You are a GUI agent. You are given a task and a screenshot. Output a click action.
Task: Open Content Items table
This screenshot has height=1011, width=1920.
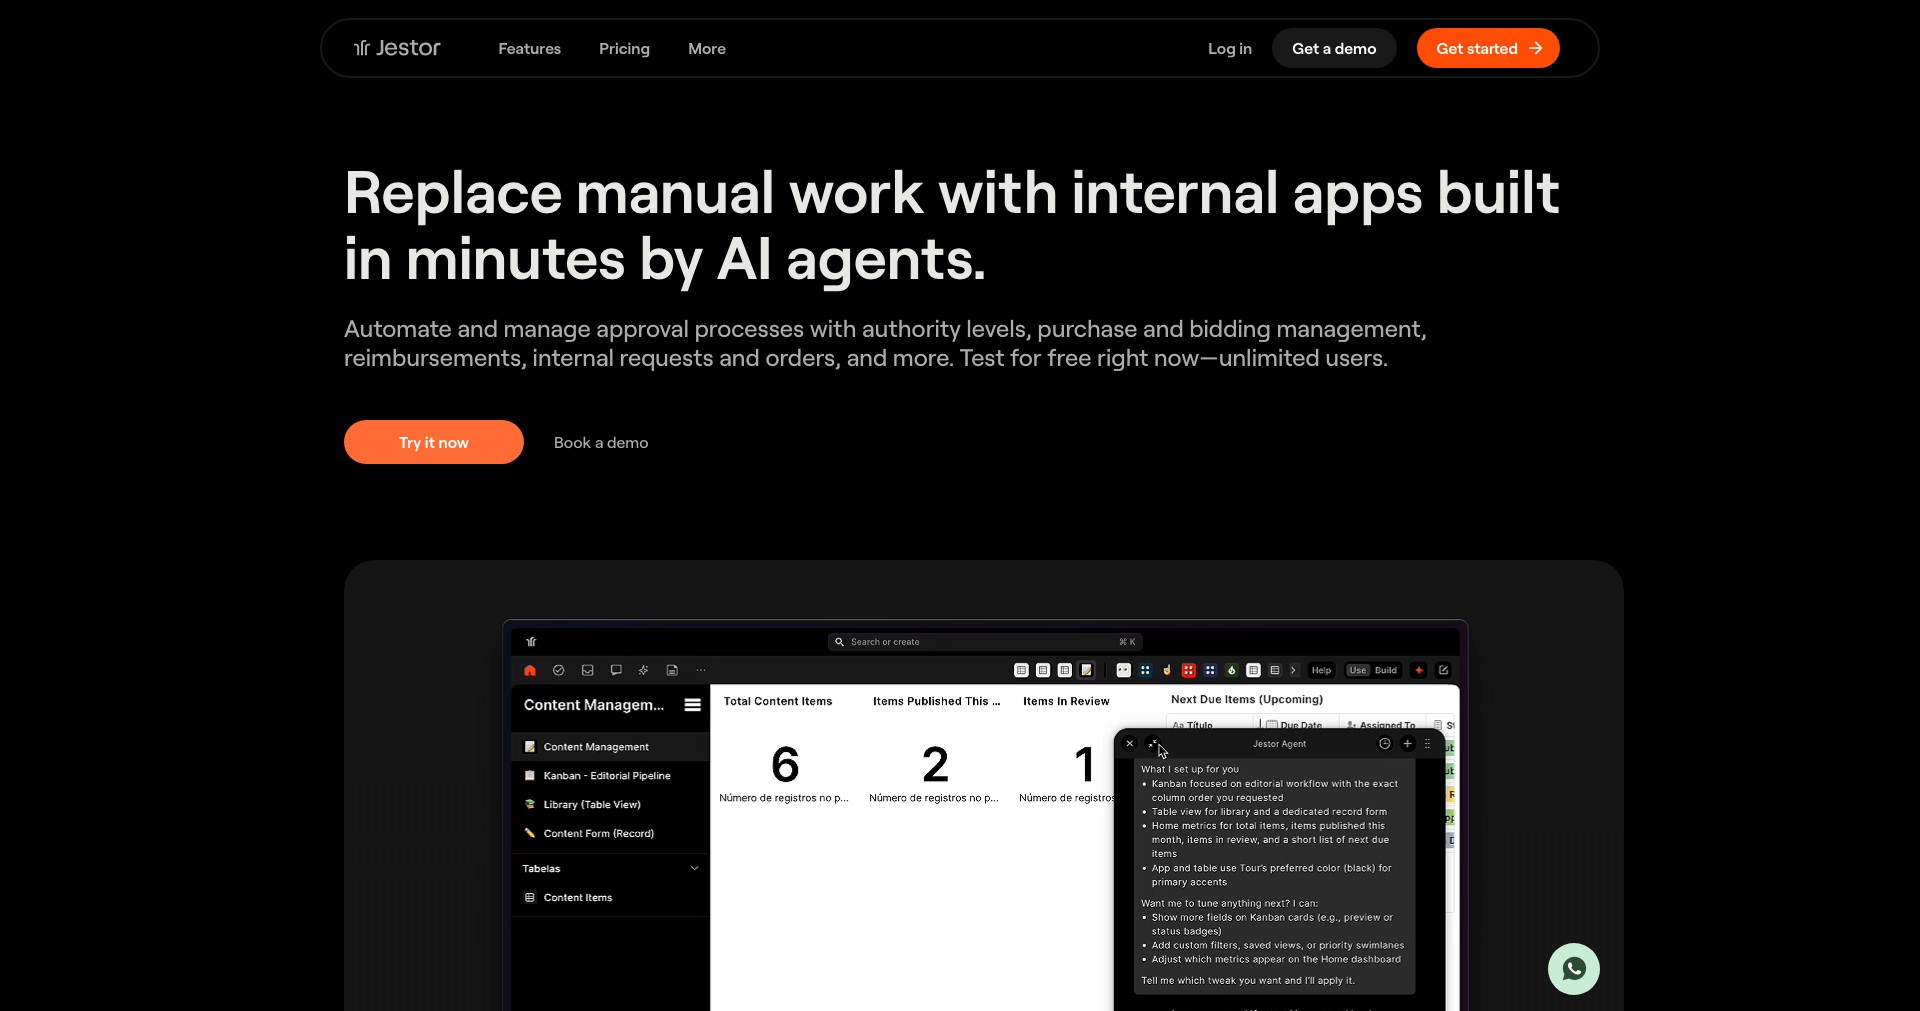[610, 898]
